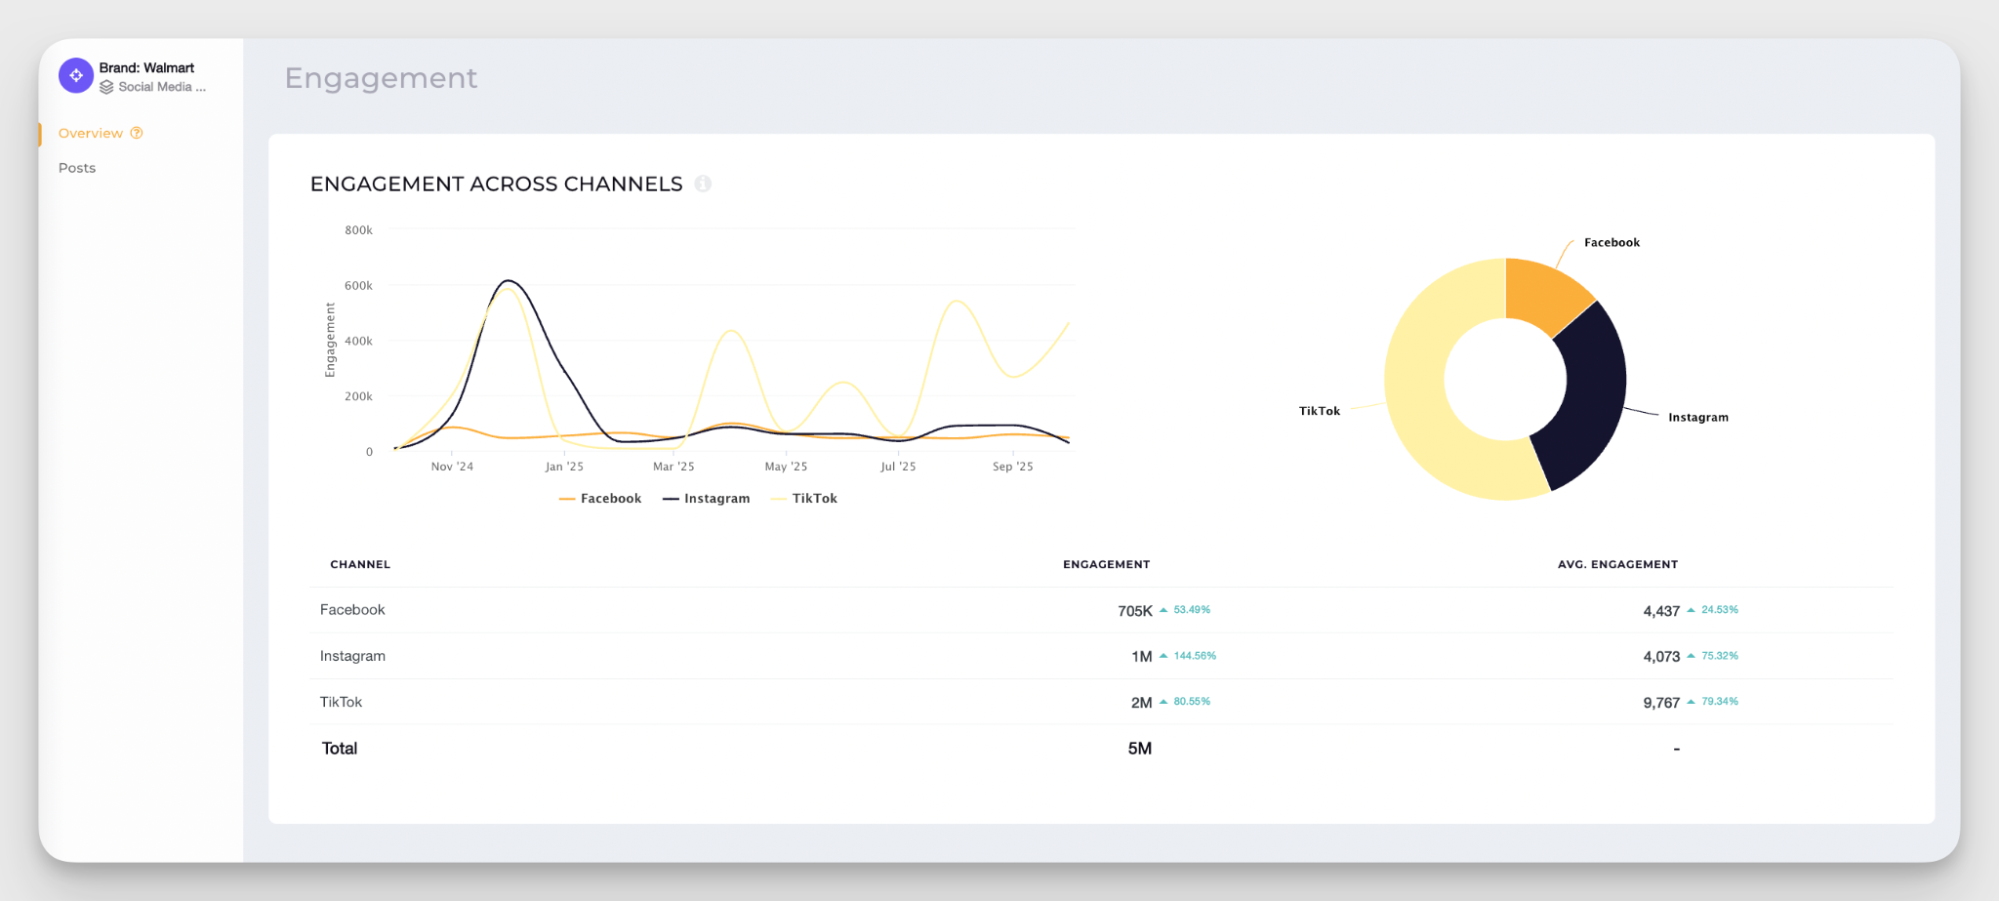Sort by the Engagement column header
Image resolution: width=1999 pixels, height=901 pixels.
coord(1106,564)
